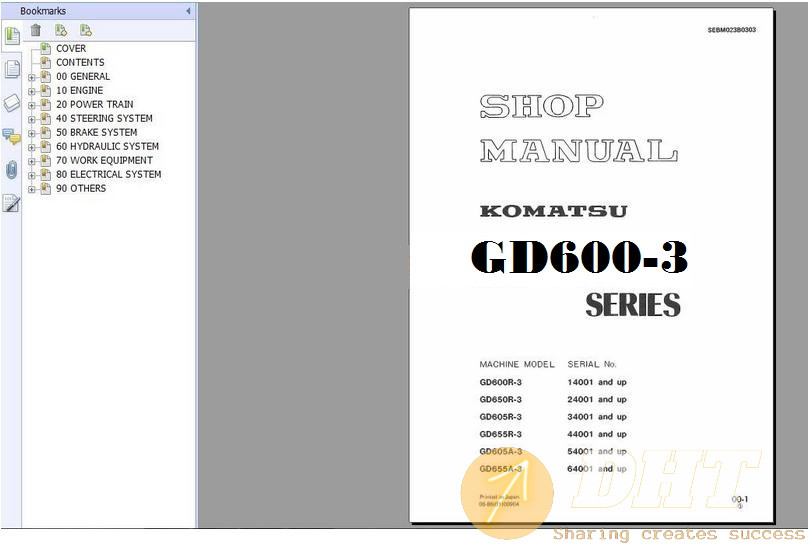Click the bookmark icon beside 20 POWER TRAIN
Image resolution: width=808 pixels, height=546 pixels.
tap(45, 105)
